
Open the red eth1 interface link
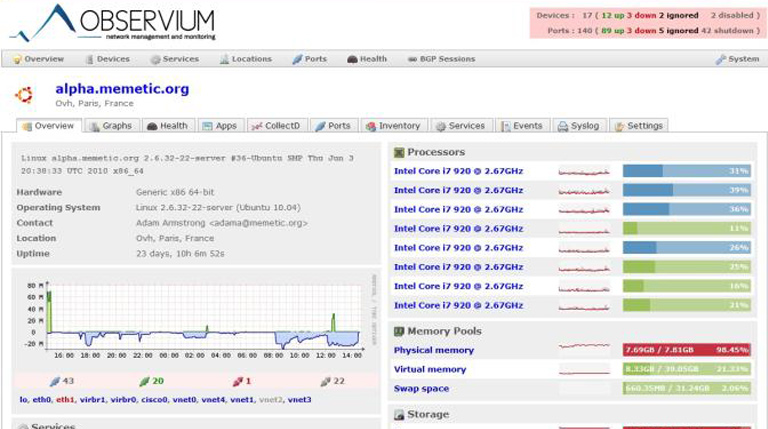pos(65,400)
